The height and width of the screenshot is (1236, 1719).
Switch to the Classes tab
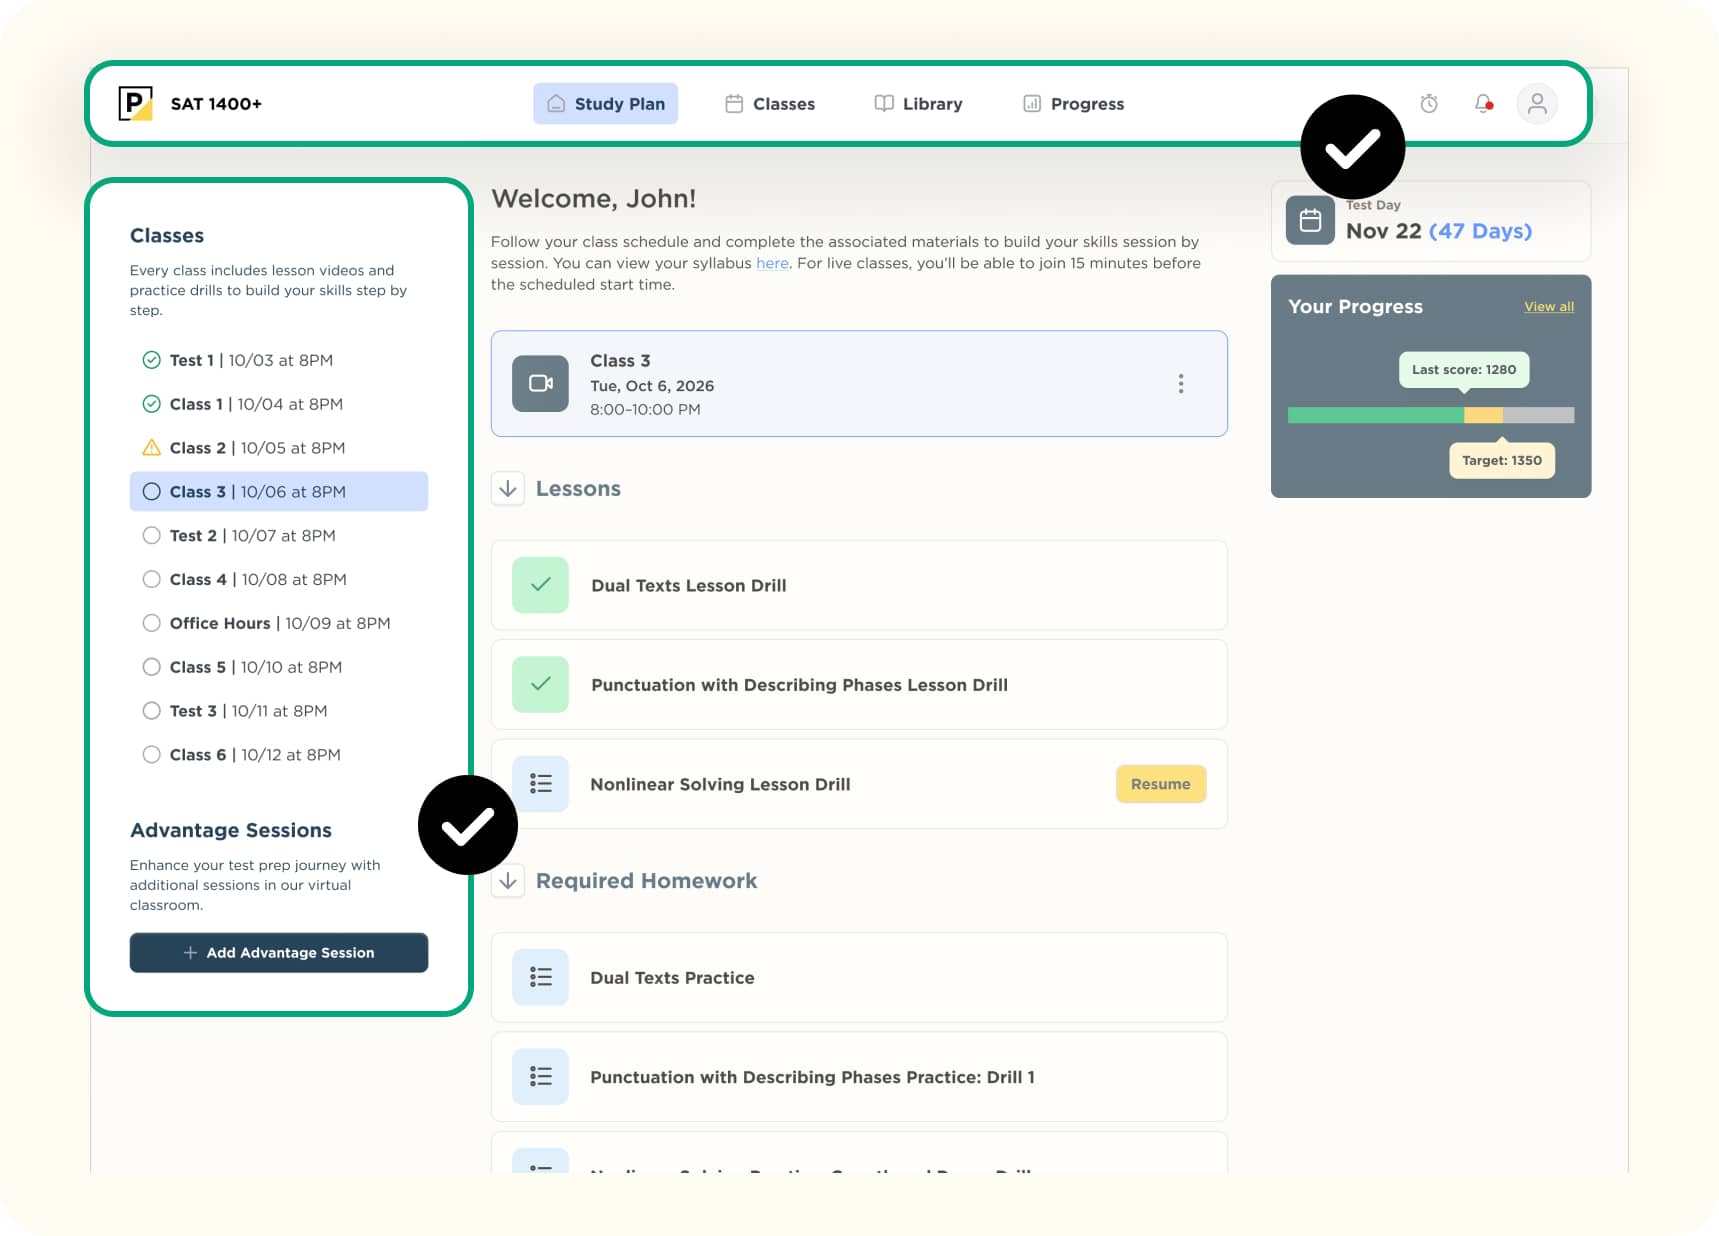coord(770,104)
